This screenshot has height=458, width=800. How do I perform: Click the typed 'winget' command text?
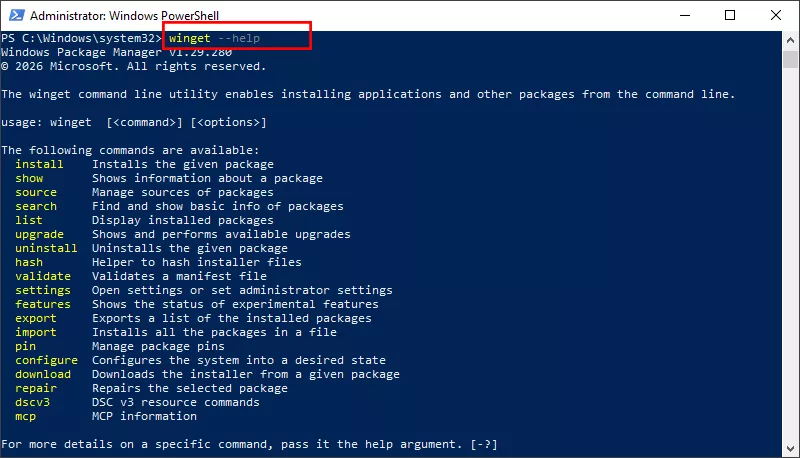[189, 38]
